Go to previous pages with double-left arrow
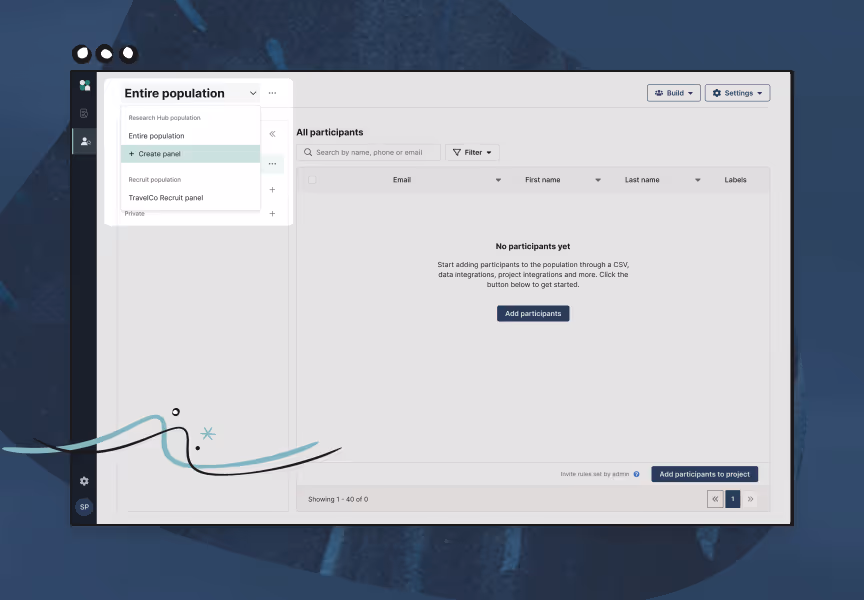 (715, 499)
